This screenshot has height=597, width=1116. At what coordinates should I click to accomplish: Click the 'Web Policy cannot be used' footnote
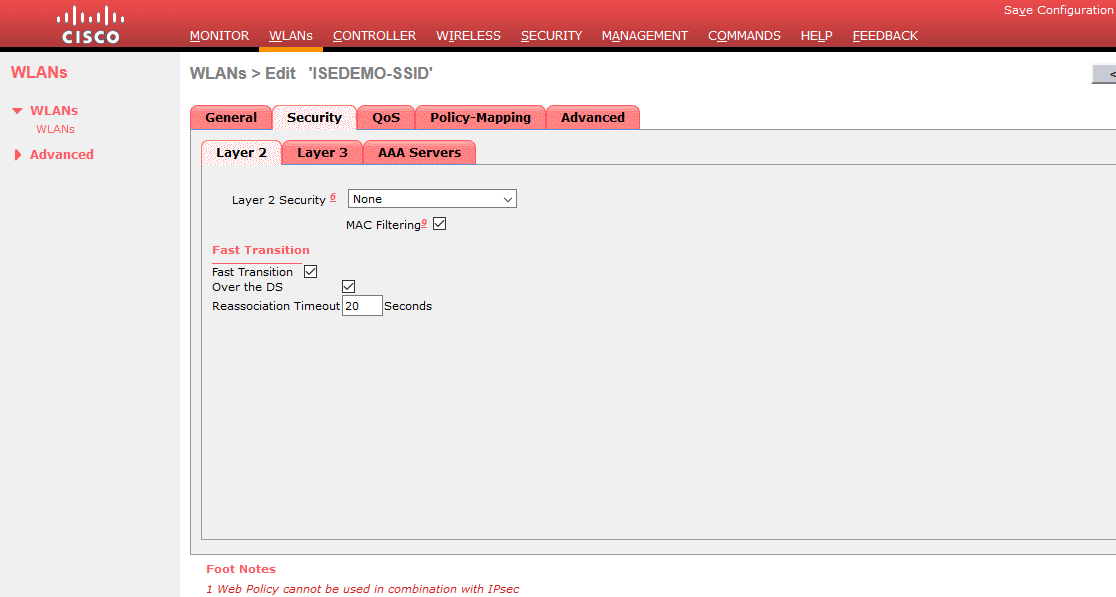pyautogui.click(x=362, y=589)
